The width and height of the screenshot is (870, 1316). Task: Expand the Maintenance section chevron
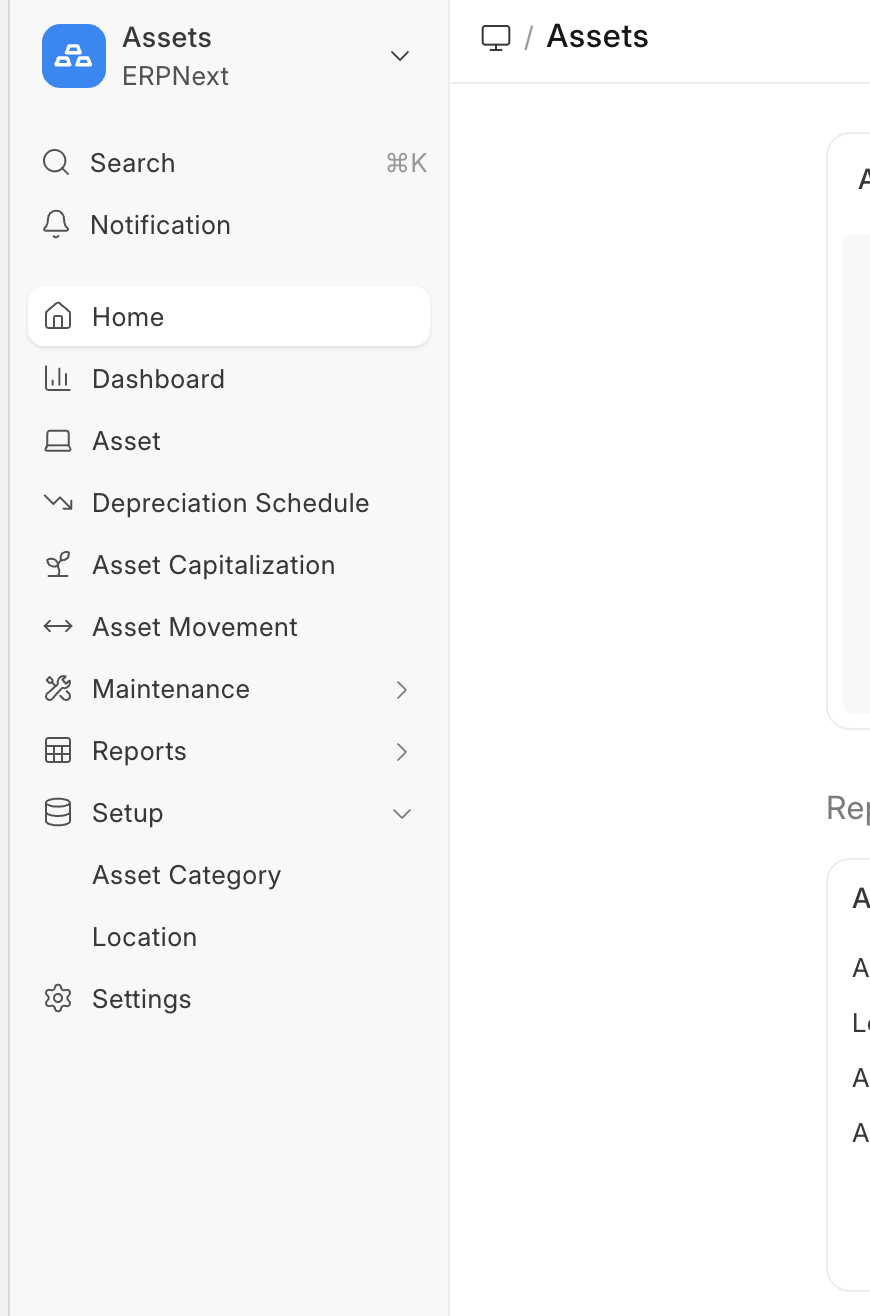(402, 690)
